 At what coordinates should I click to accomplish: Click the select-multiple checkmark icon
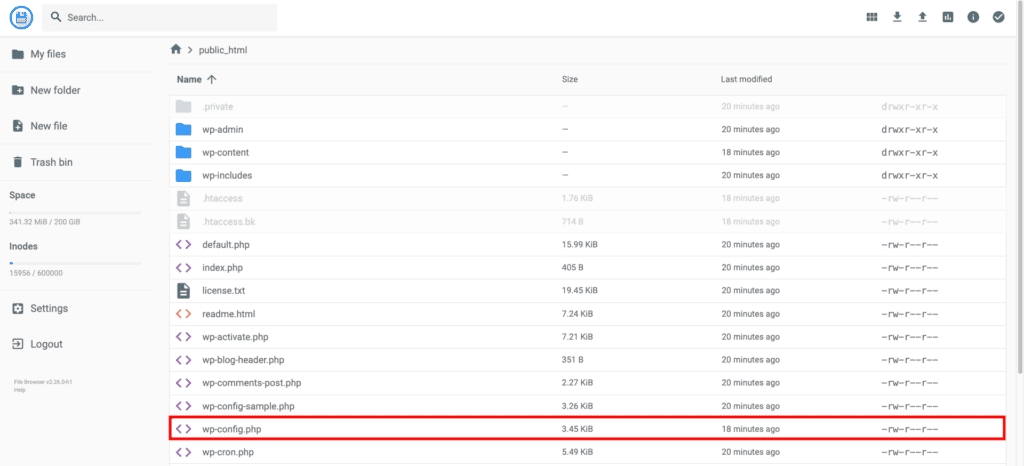coord(999,18)
